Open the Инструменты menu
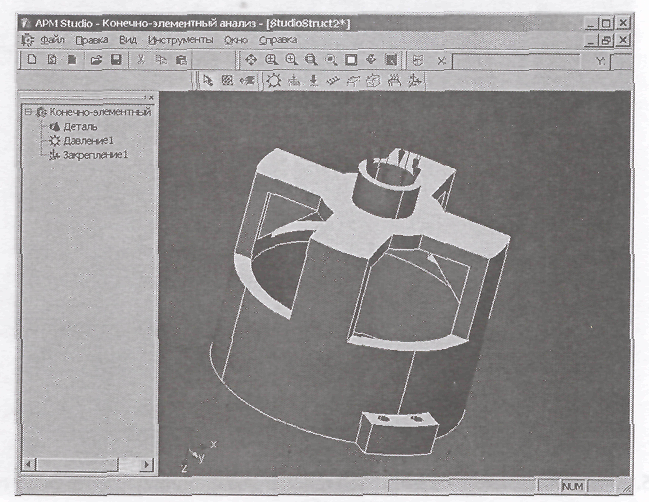The height and width of the screenshot is (502, 649). point(181,40)
